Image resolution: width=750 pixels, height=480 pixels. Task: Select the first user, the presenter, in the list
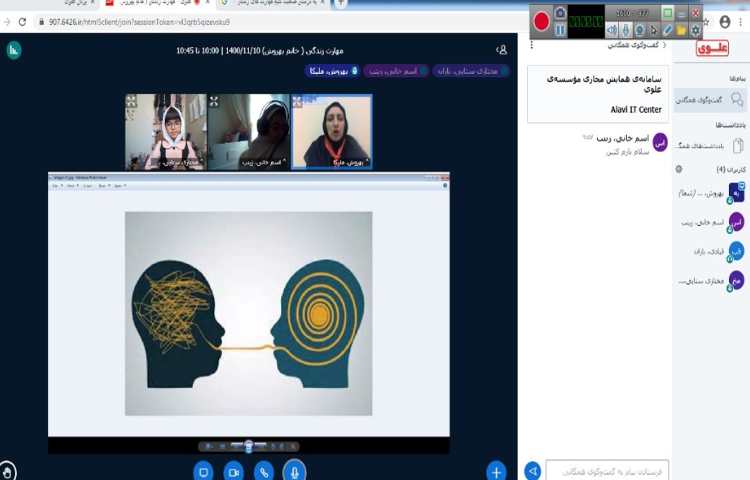[711, 193]
